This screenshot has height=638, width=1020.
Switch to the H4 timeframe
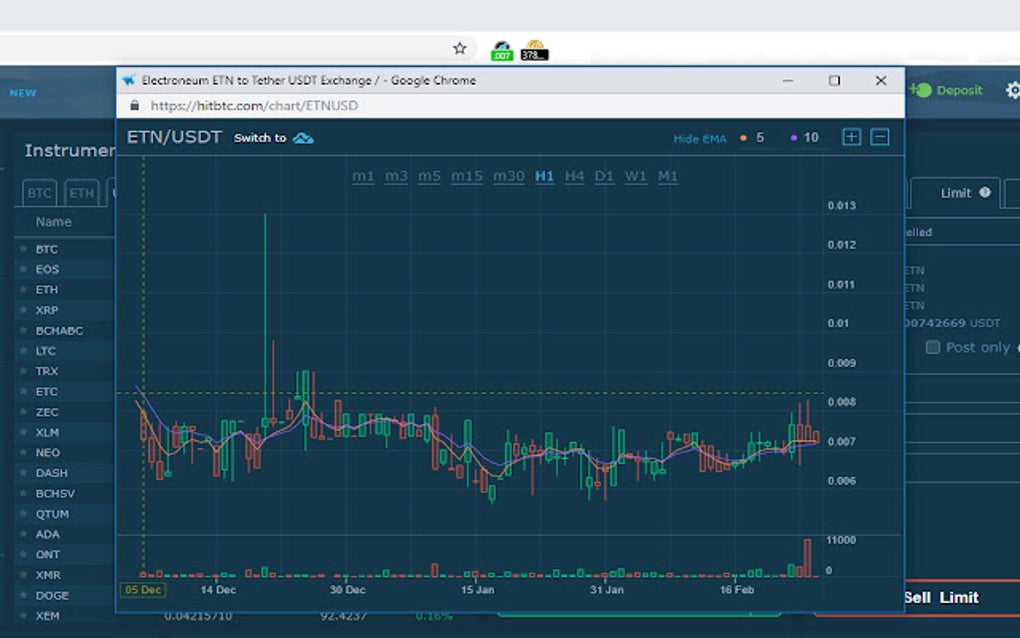(x=574, y=175)
